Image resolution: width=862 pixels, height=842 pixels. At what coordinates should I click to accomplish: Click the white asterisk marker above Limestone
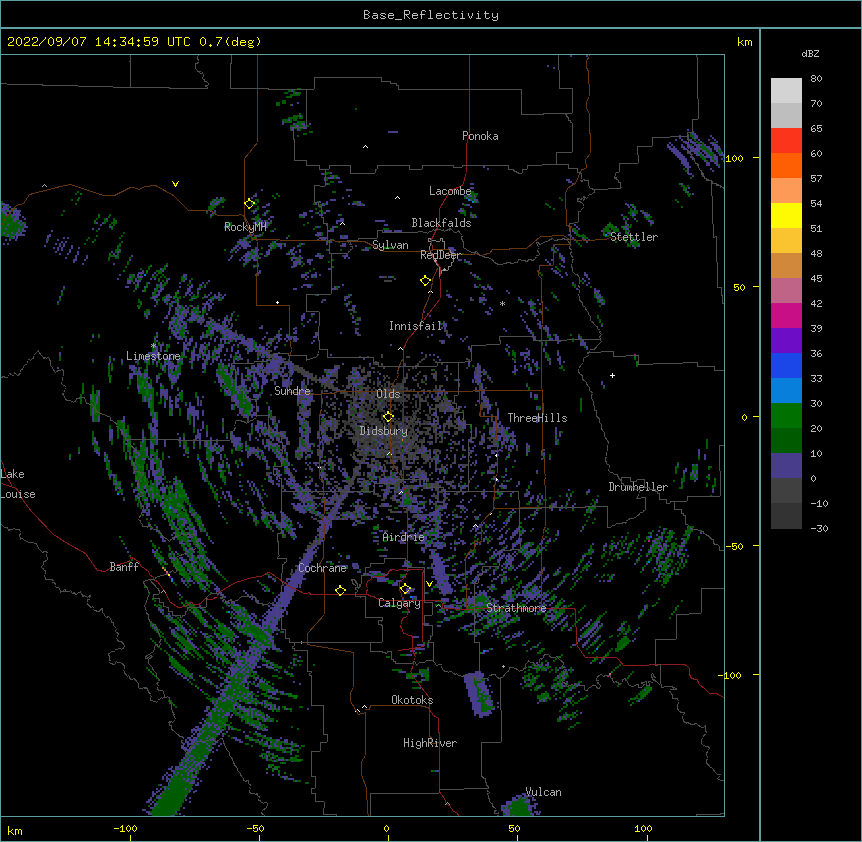[x=154, y=345]
